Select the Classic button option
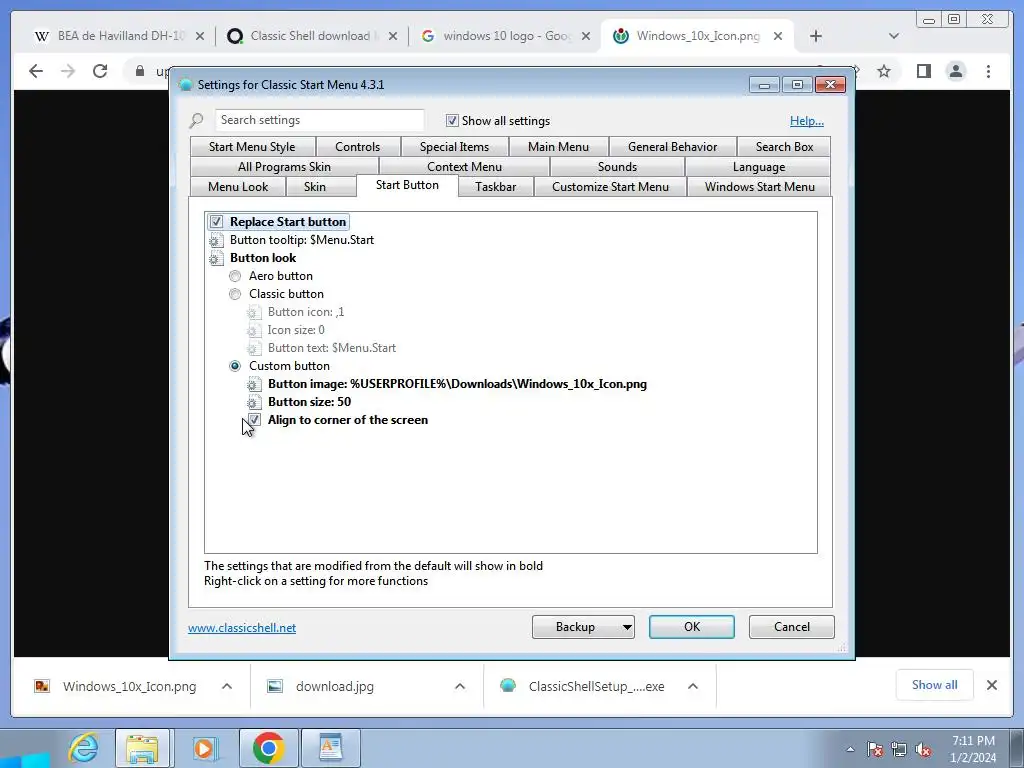 [235, 295]
